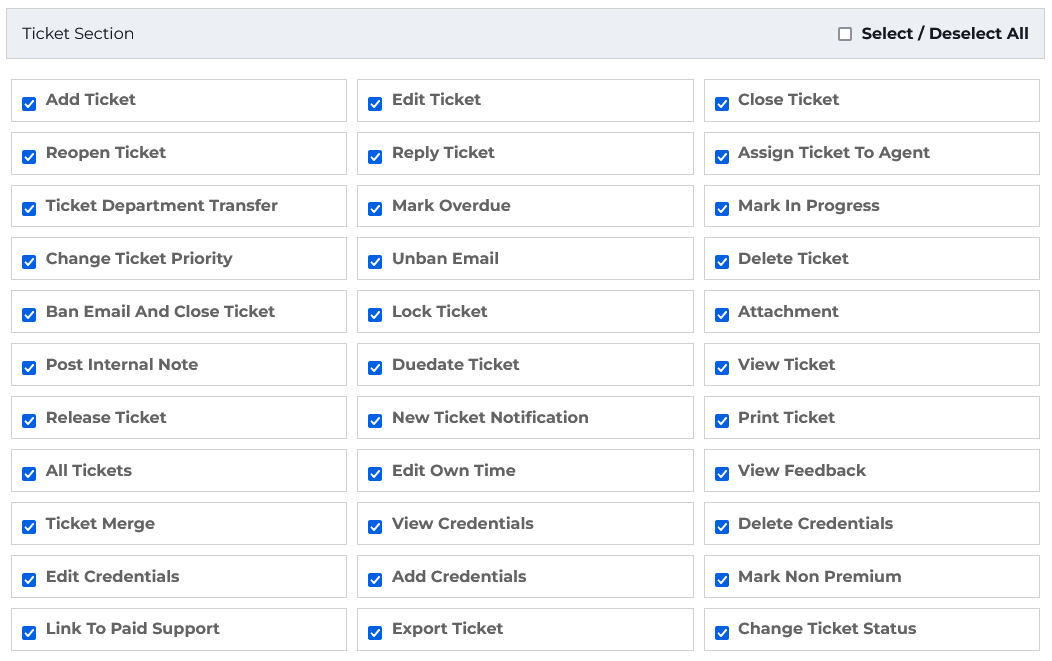Disable Post Internal Note permission
The width and height of the screenshot is (1052, 661).
[29, 369]
